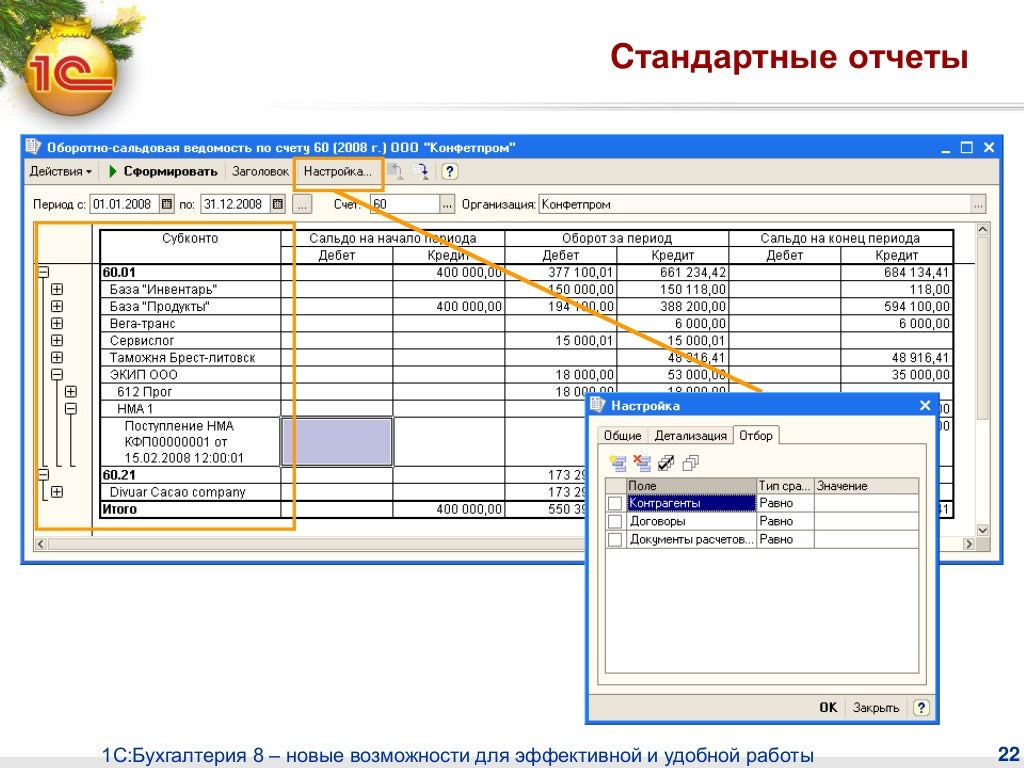Screen dimensions: 1024x768
Task: Click the vertical scrollbar down arrow of report
Action: click(x=982, y=530)
